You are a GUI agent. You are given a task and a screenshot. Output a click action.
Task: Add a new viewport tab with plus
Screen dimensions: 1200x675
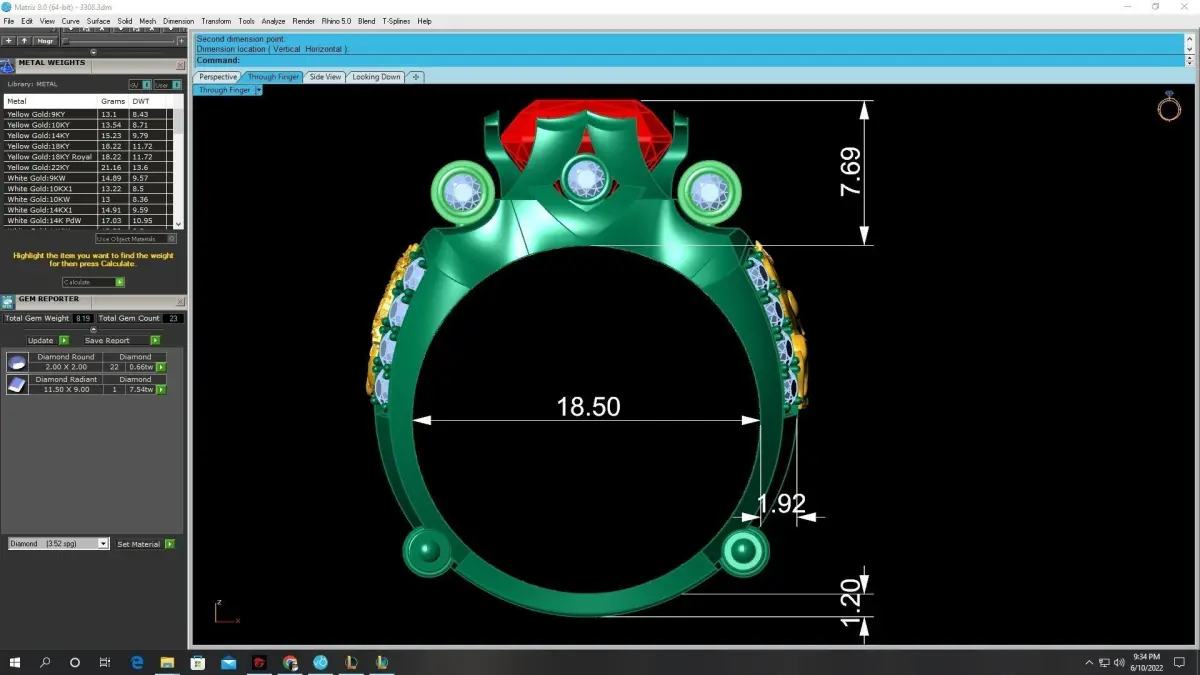tap(416, 77)
